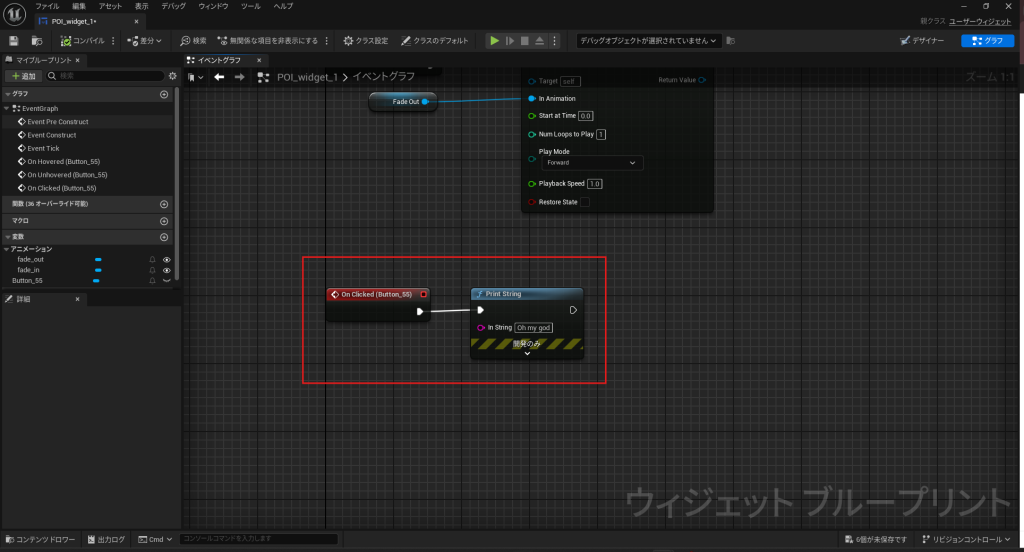Toggle the eye visibility for fade_in variable

(x=167, y=270)
